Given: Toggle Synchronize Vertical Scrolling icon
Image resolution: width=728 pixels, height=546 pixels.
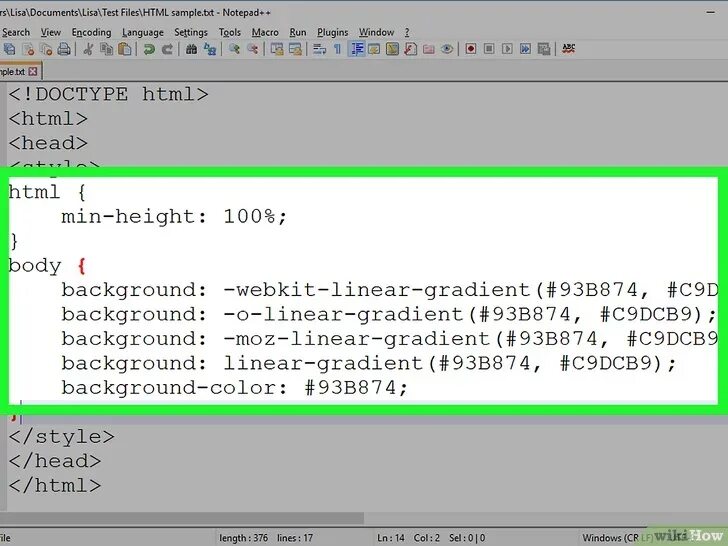Looking at the screenshot, I should 277,49.
